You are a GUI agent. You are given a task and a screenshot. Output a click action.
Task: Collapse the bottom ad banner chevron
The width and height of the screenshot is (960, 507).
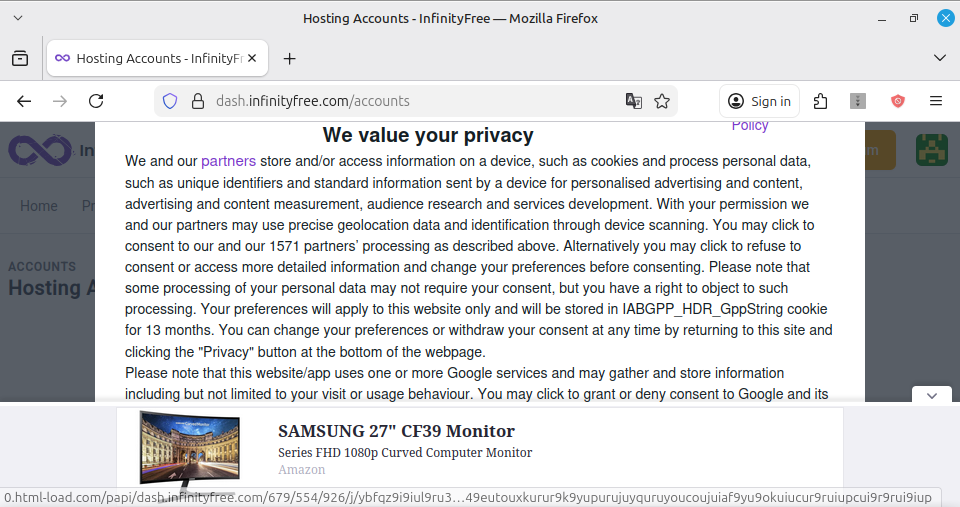click(931, 396)
